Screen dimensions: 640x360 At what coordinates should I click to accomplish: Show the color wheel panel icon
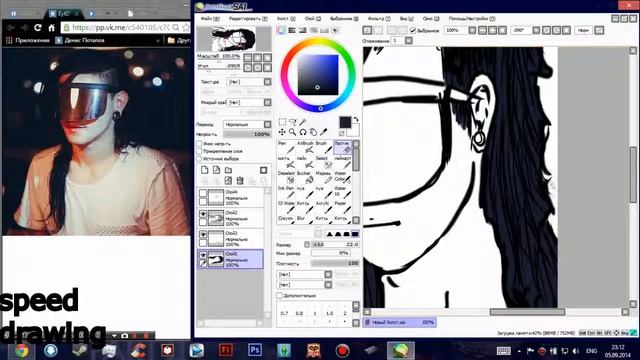coord(281,31)
